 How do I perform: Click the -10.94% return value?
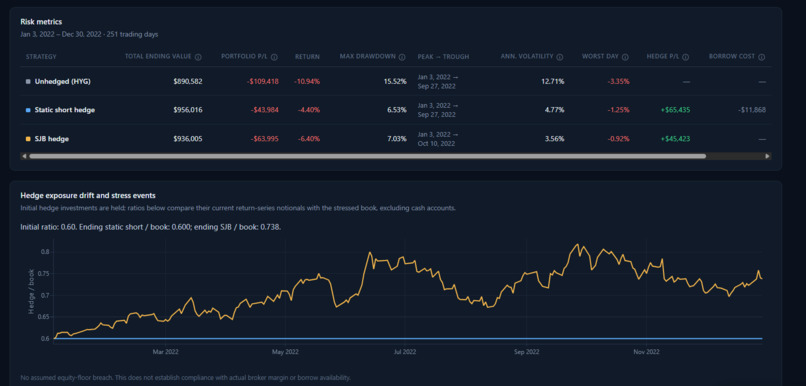coord(307,81)
